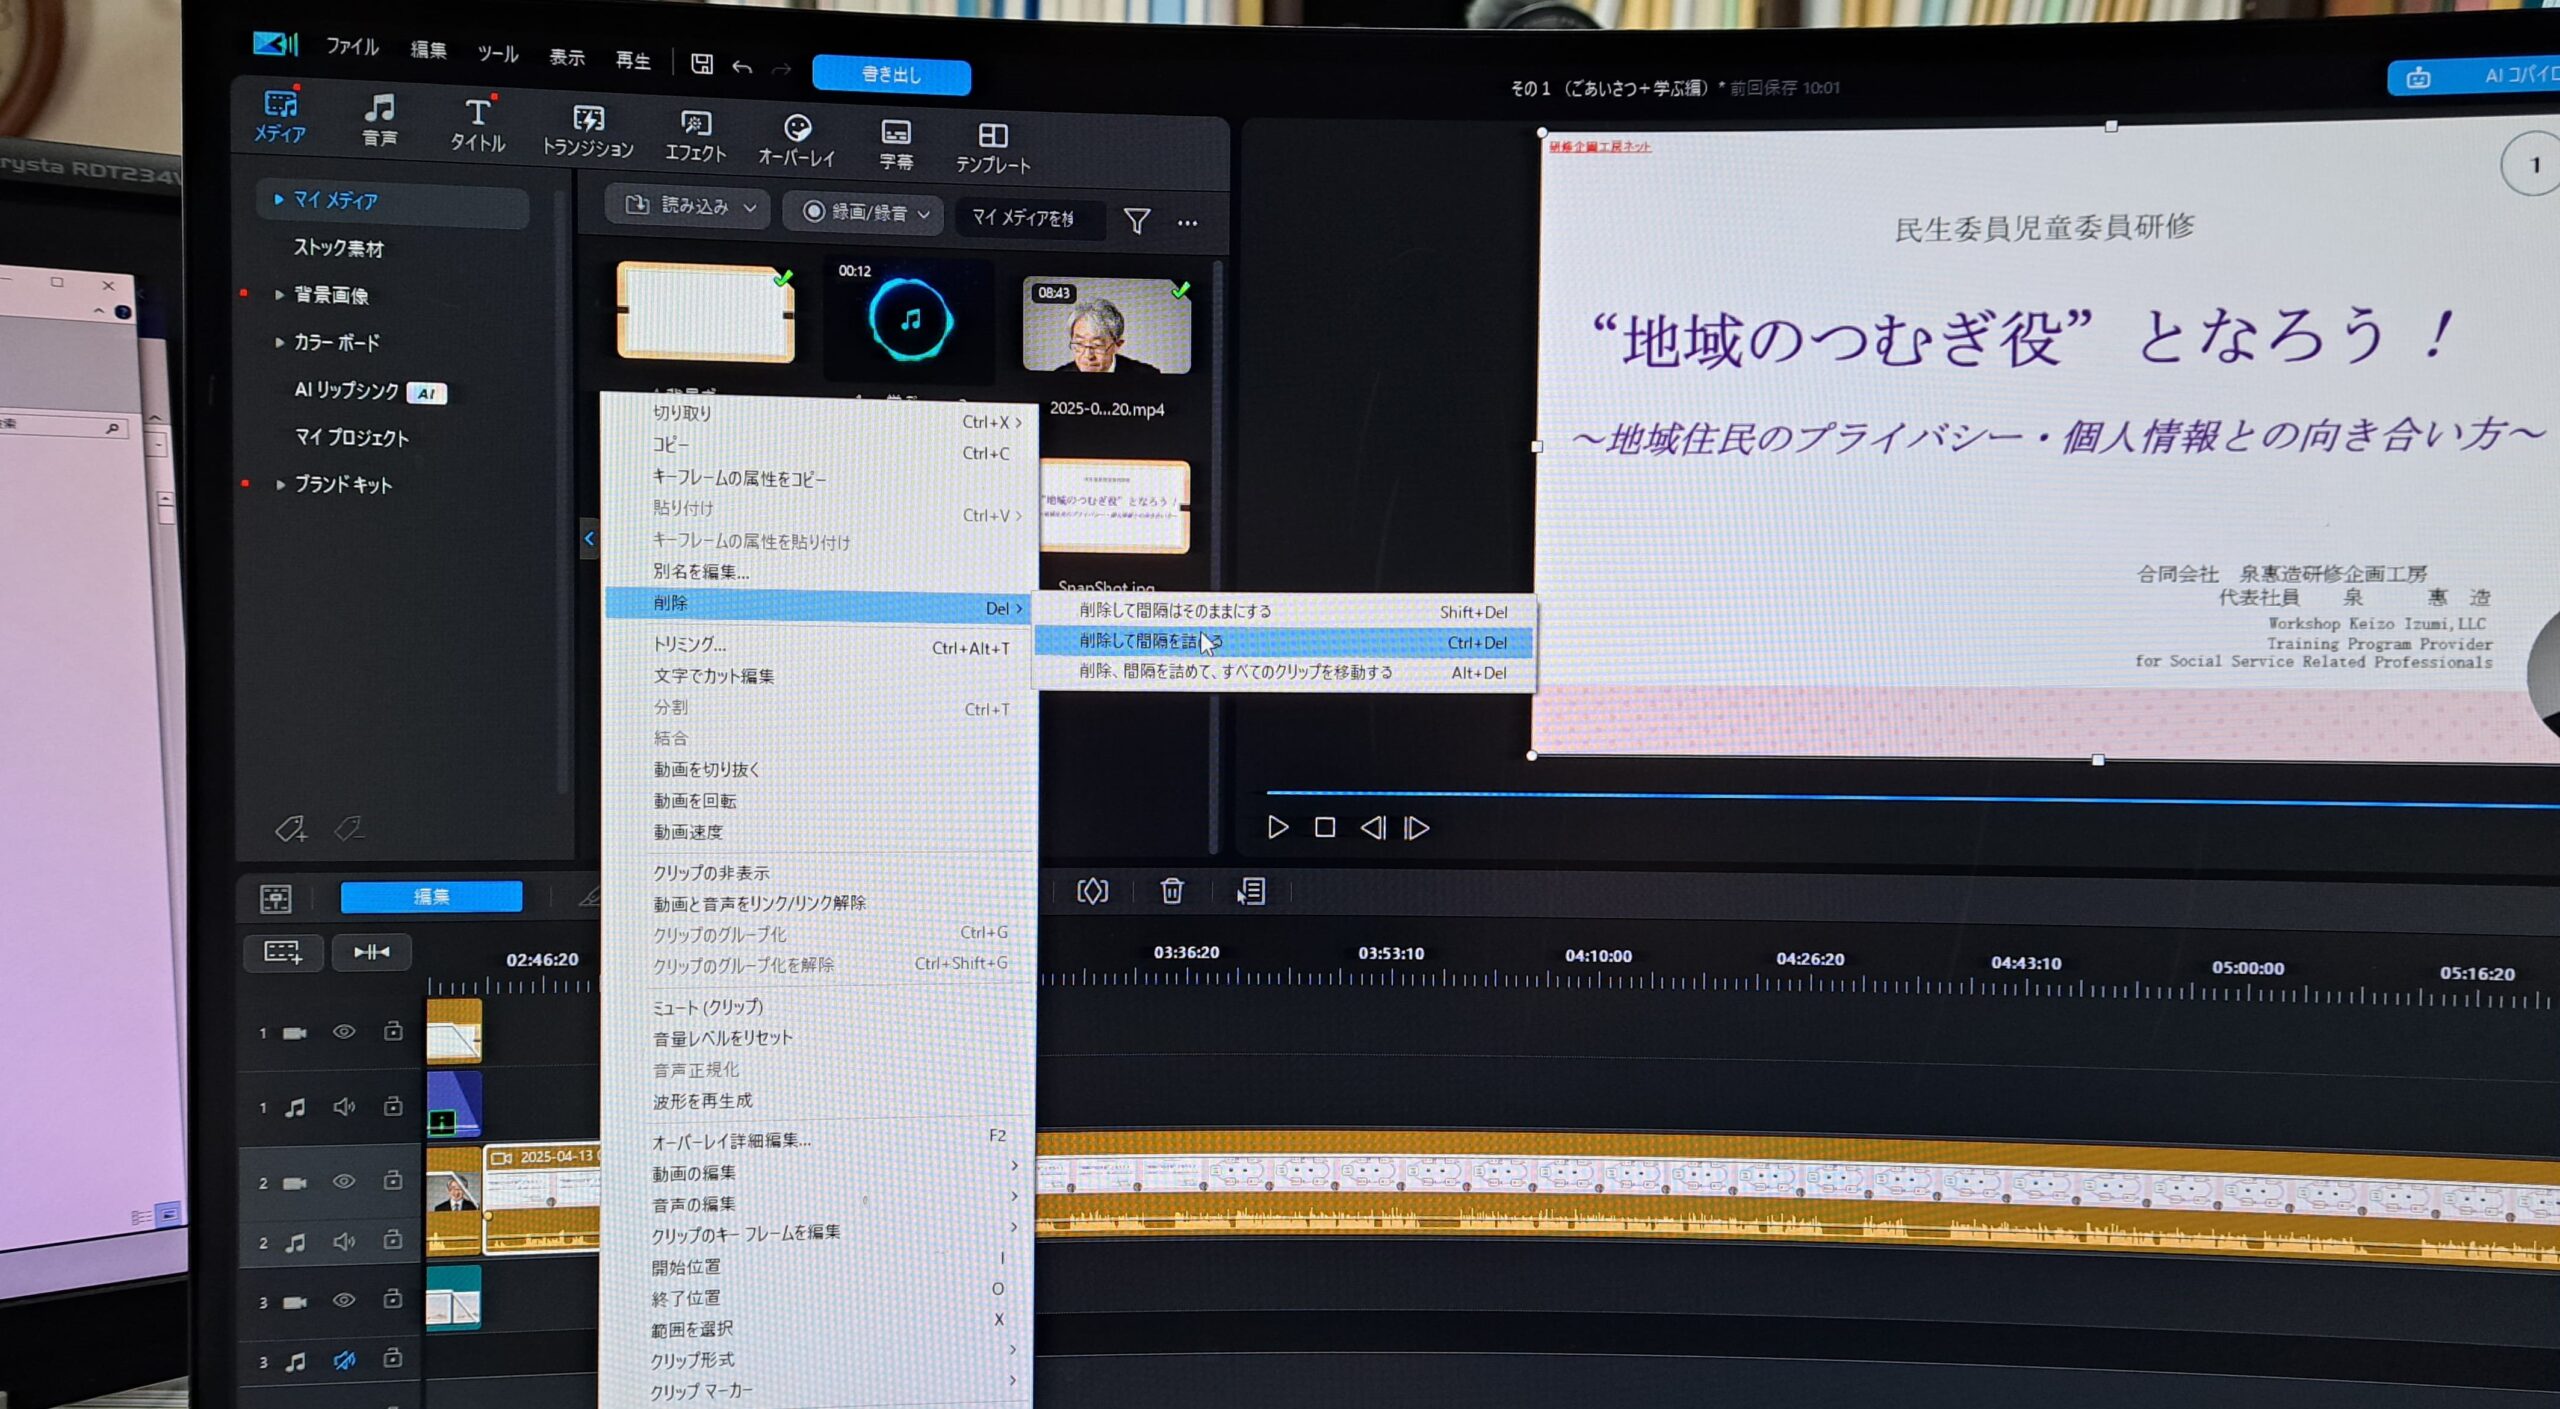Viewport: 2560px width, 1409px height.
Task: Open the ファイル menu
Action: tap(353, 47)
